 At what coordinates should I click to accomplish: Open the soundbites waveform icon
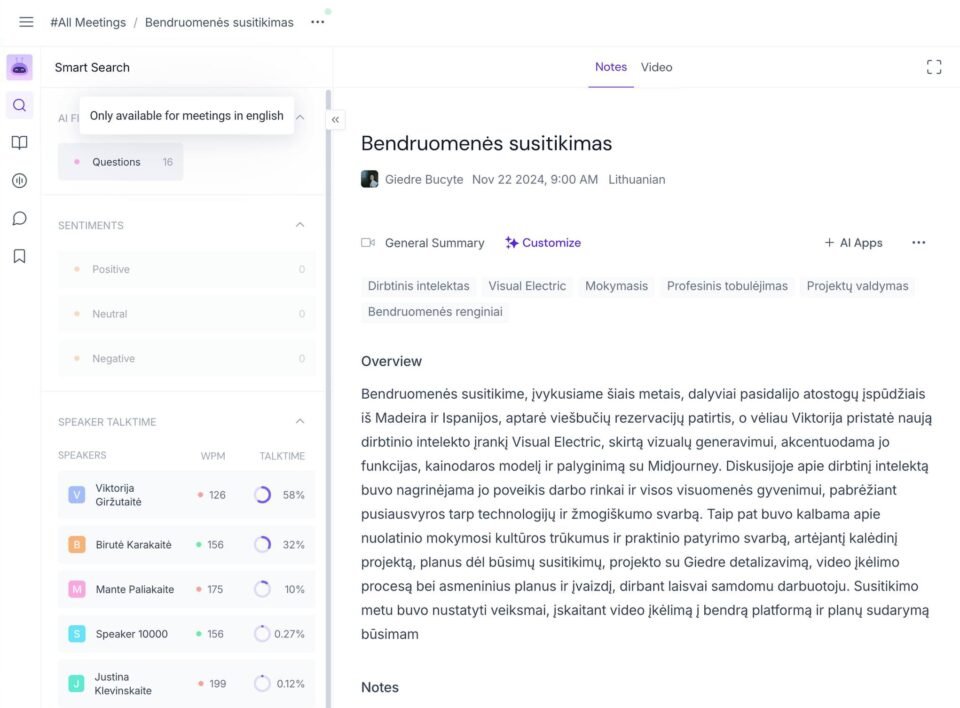coord(20,181)
